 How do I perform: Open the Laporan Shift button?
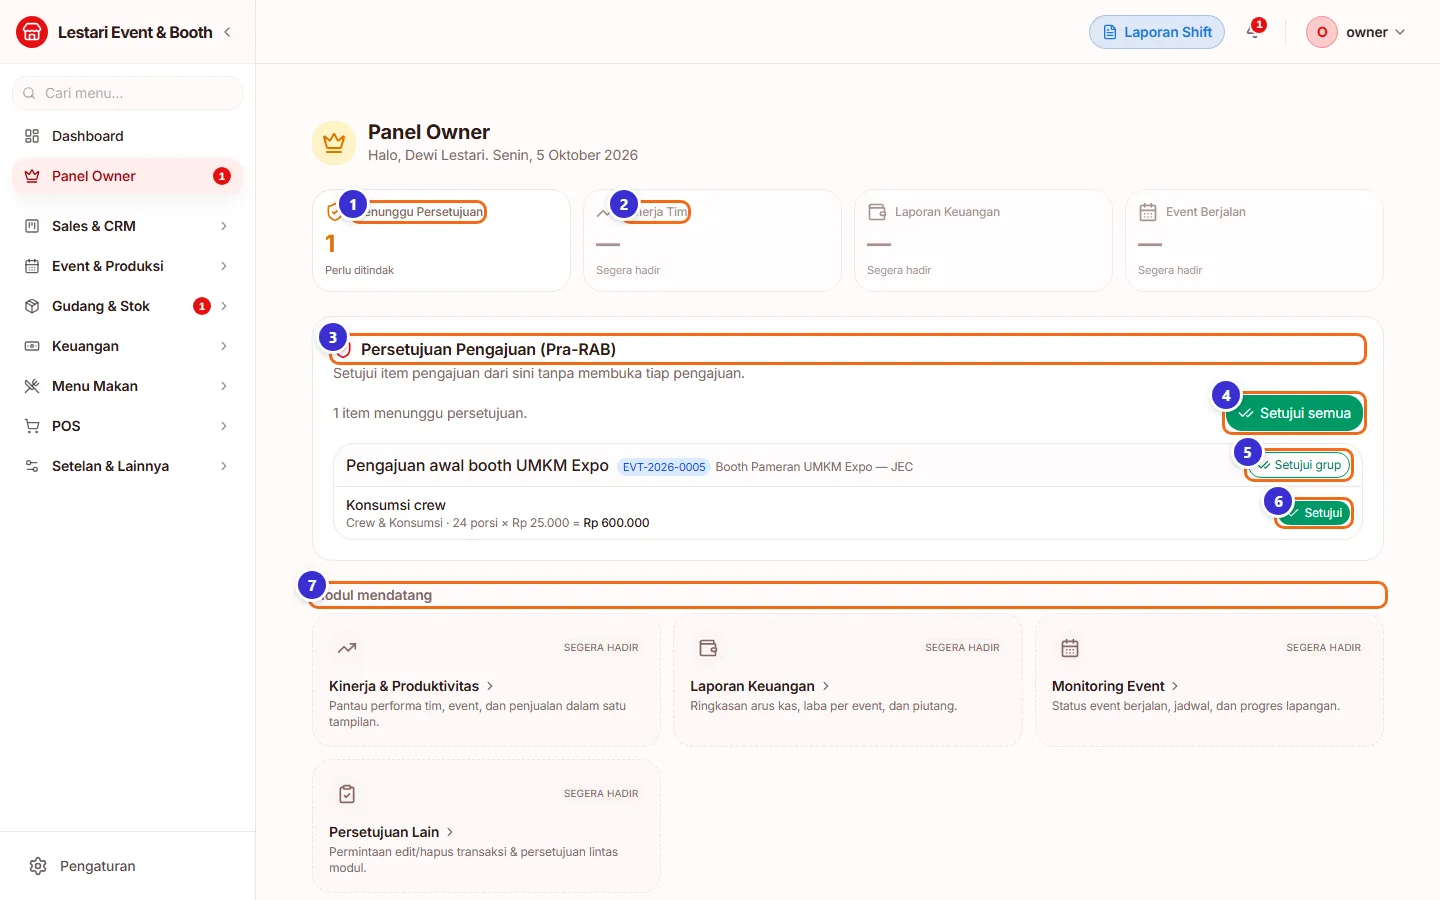pos(1157,32)
